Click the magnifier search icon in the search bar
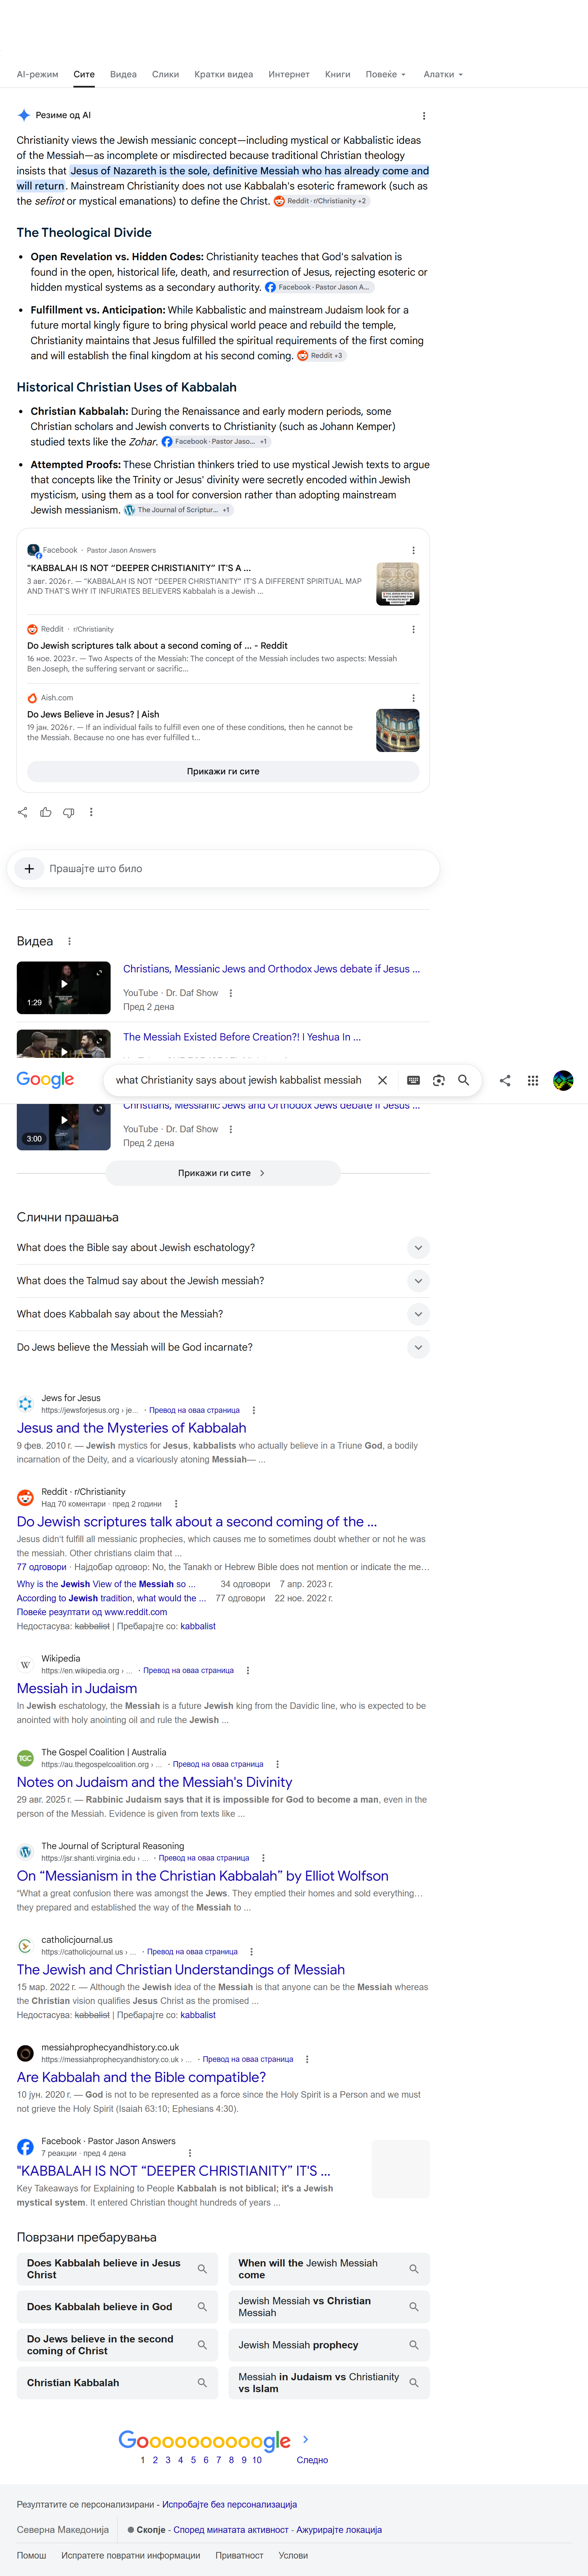Image resolution: width=588 pixels, height=2576 pixels. pos(463,1080)
